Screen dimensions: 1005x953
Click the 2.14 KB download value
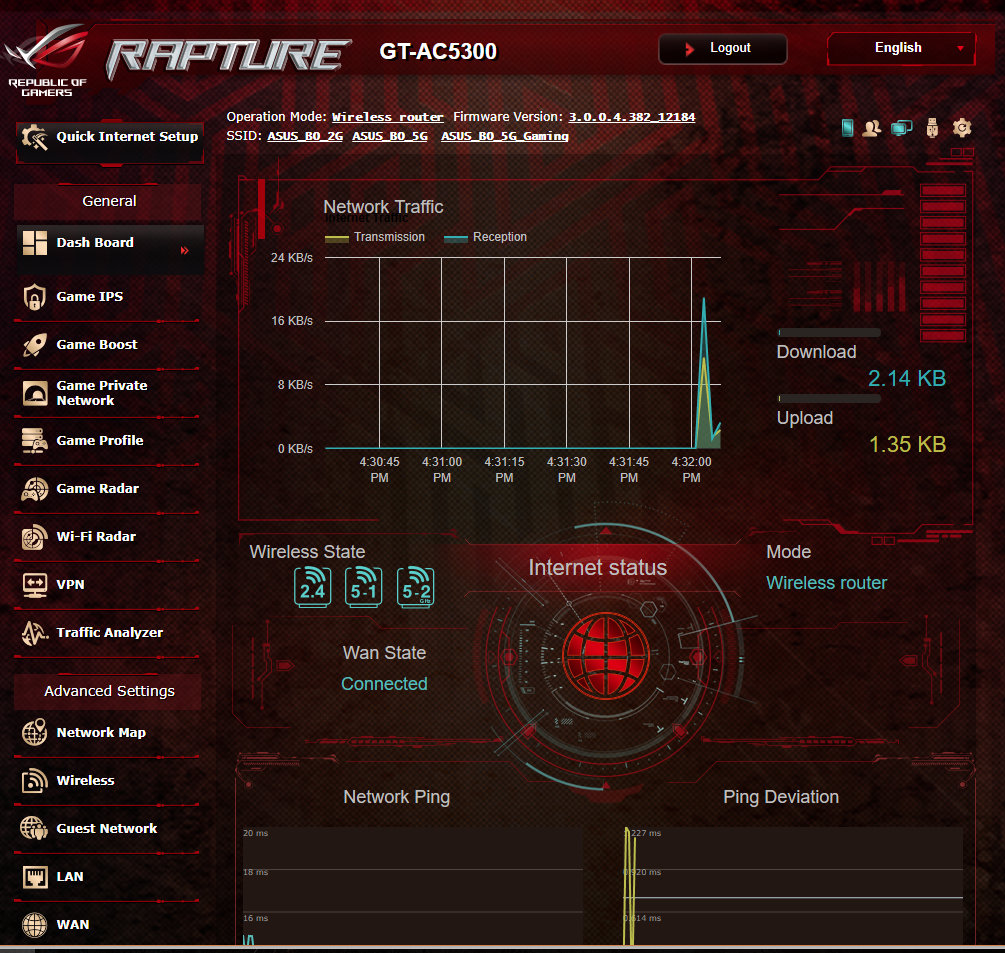tap(906, 379)
